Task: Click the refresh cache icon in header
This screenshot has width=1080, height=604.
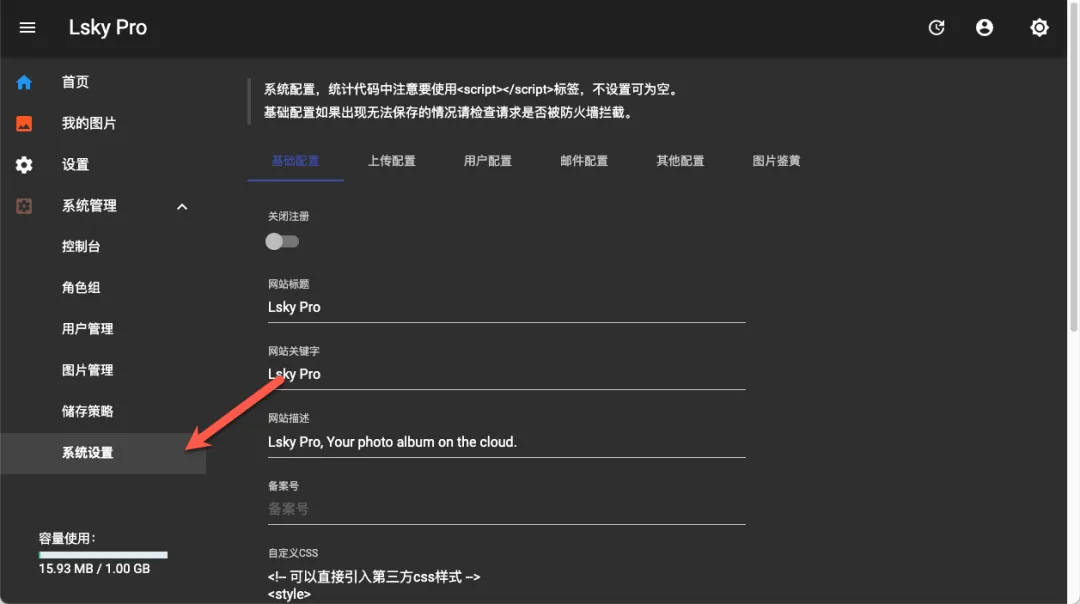Action: [x=936, y=28]
